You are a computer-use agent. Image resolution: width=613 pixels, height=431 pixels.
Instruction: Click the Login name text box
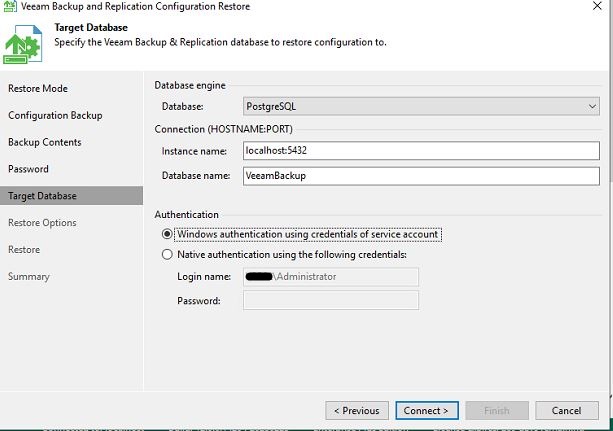pos(331,277)
